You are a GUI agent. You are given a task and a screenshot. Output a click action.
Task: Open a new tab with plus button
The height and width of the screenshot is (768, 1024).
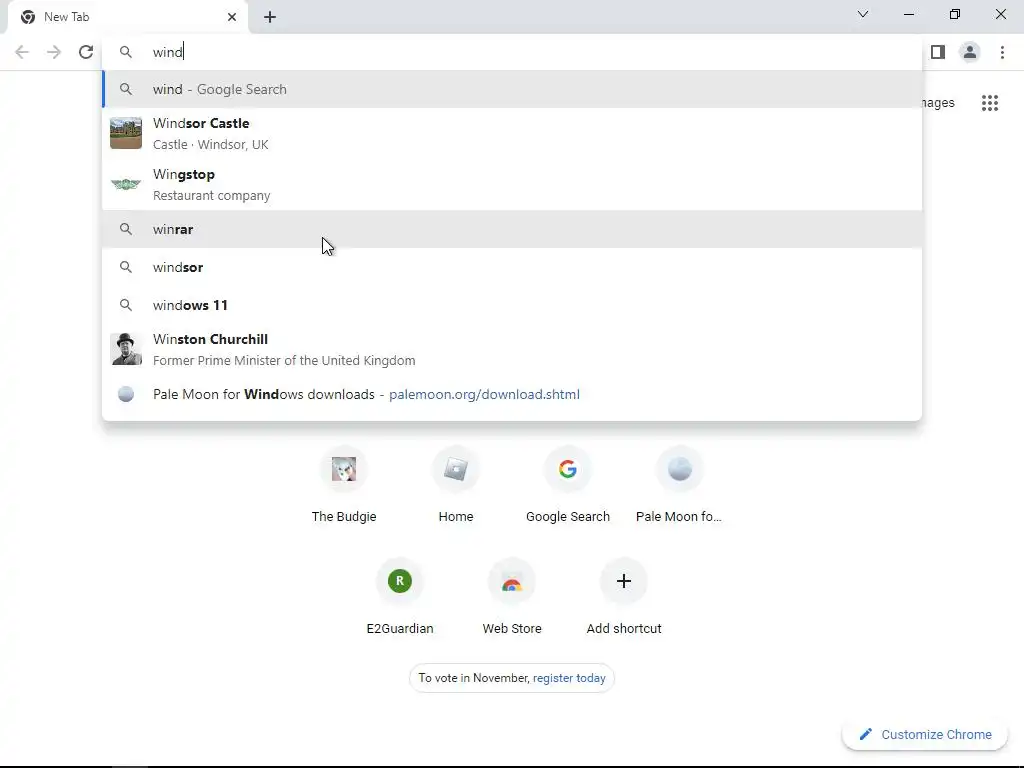(270, 17)
